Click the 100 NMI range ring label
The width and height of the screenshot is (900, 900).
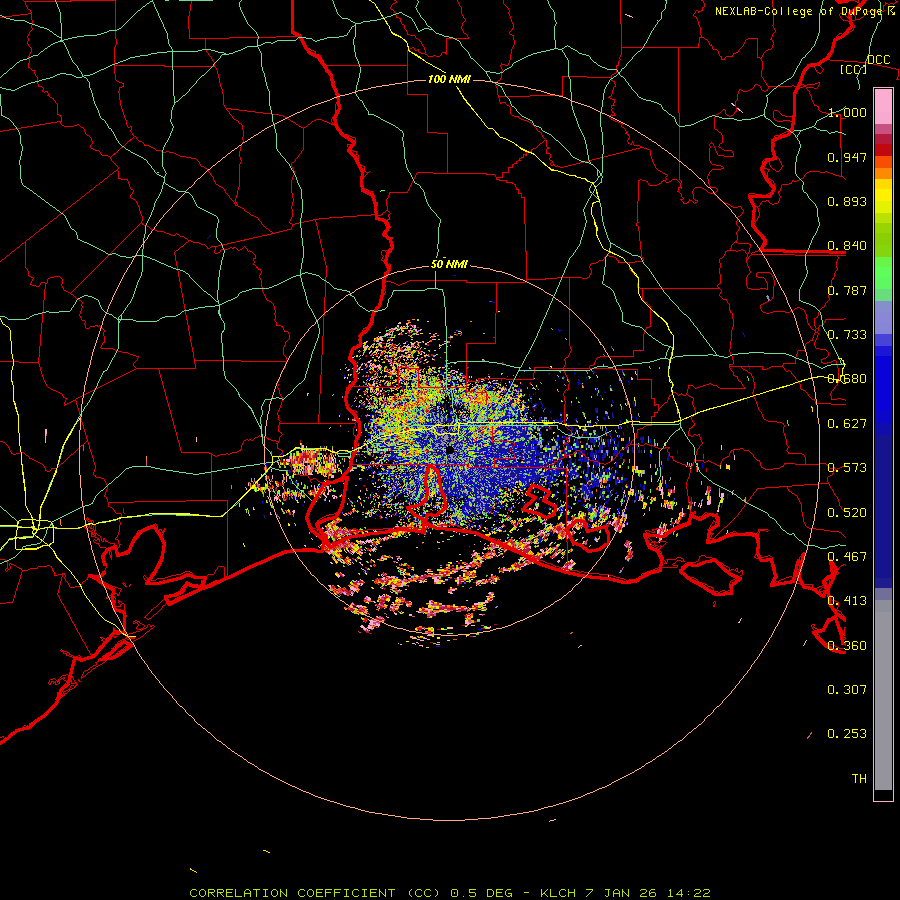[449, 79]
